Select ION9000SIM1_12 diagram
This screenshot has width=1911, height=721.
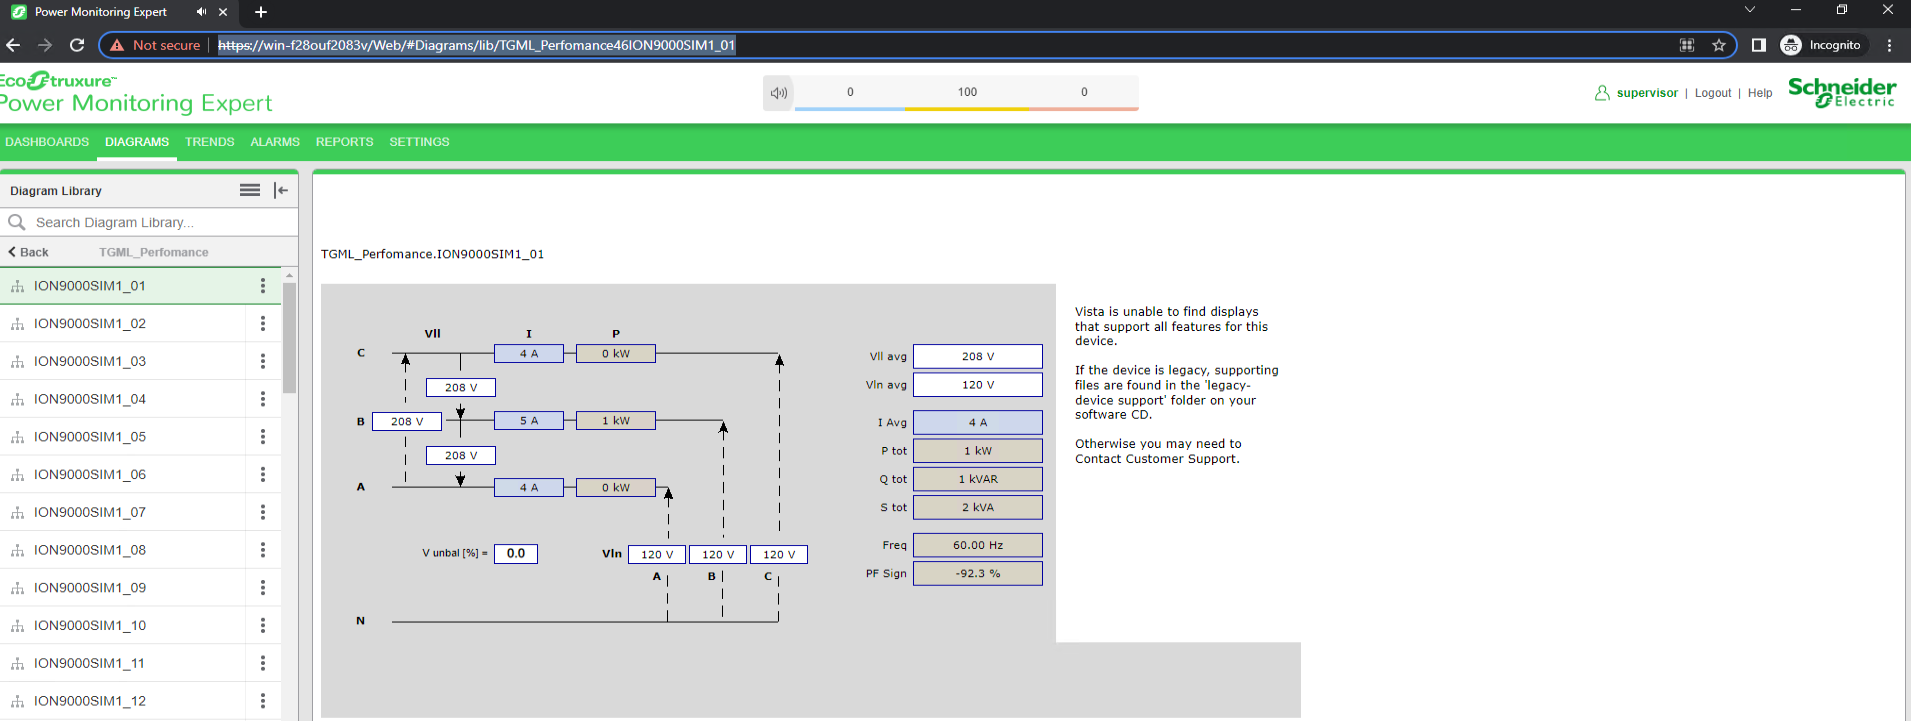pyautogui.click(x=90, y=701)
